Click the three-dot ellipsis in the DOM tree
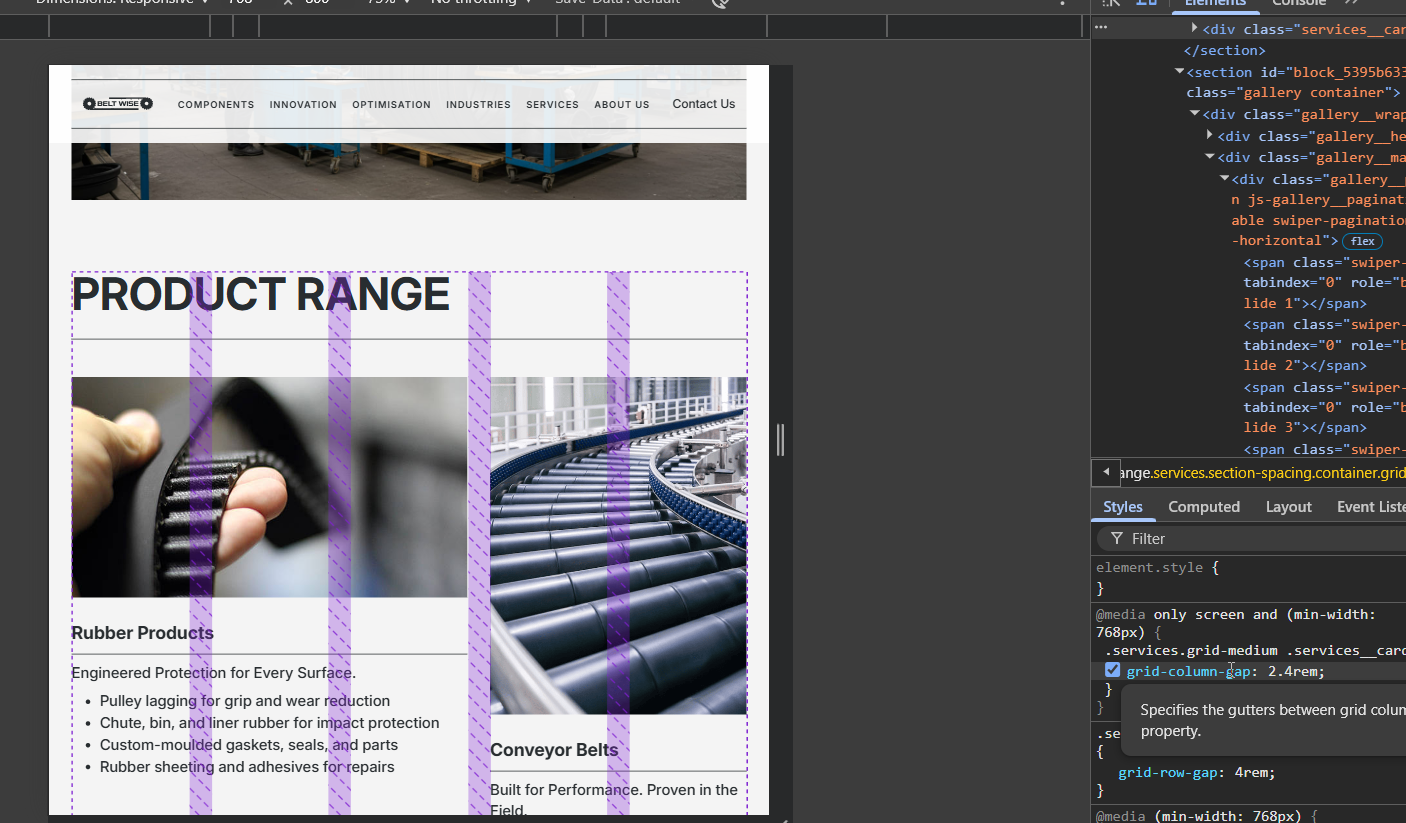This screenshot has width=1406, height=823. 1101,28
